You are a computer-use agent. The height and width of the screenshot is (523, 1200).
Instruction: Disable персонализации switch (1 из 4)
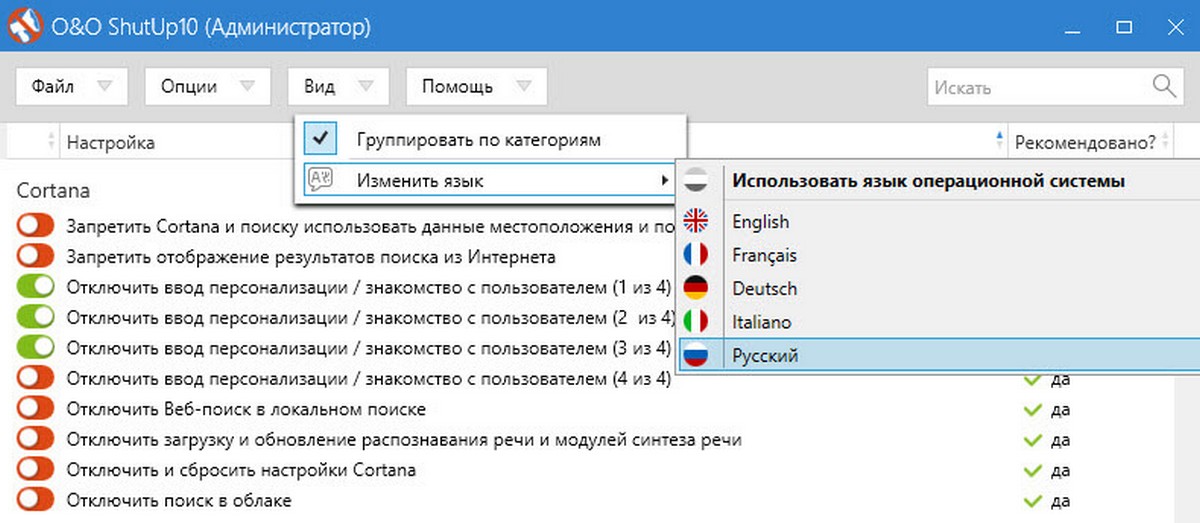(x=35, y=288)
